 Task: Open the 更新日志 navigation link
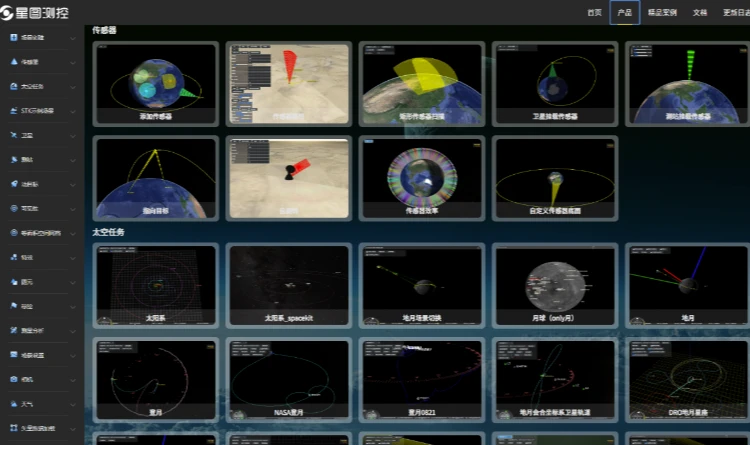735,13
